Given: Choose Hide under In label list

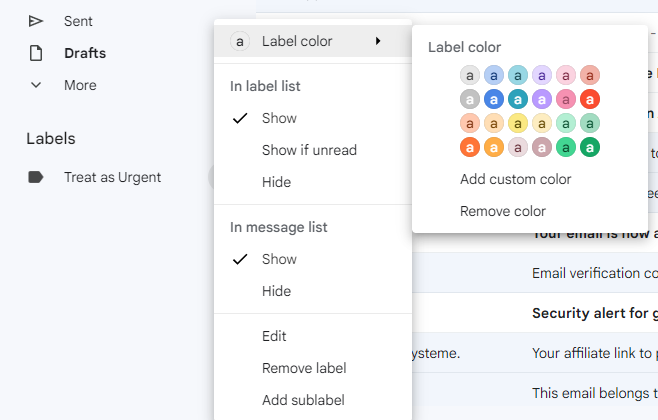Looking at the screenshot, I should [x=276, y=182].
